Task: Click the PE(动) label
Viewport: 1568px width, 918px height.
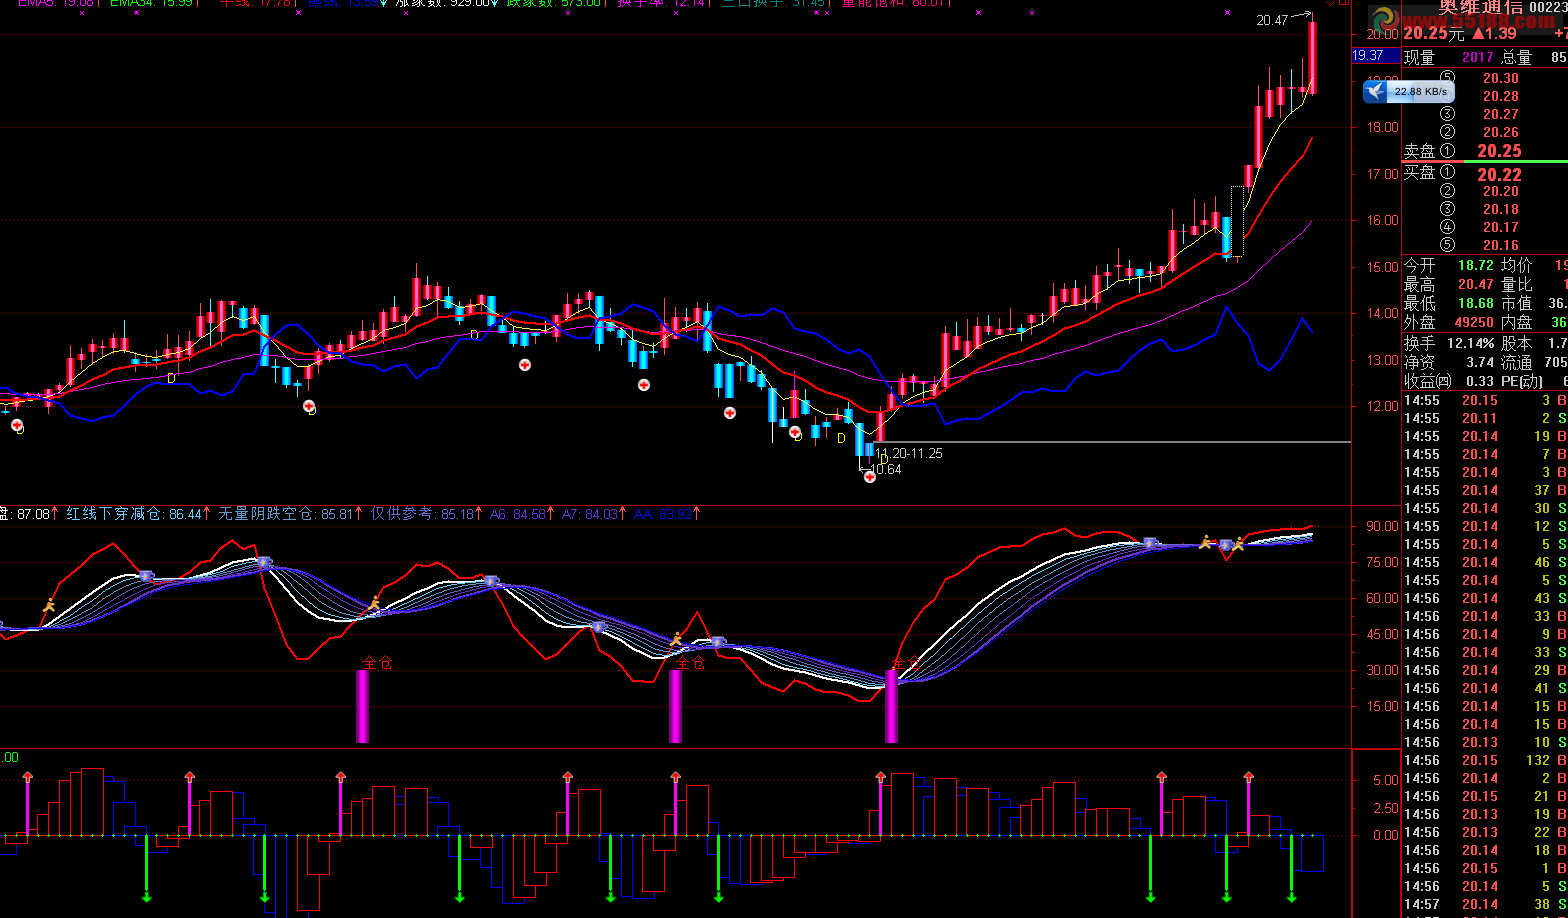Action: (x=1521, y=381)
